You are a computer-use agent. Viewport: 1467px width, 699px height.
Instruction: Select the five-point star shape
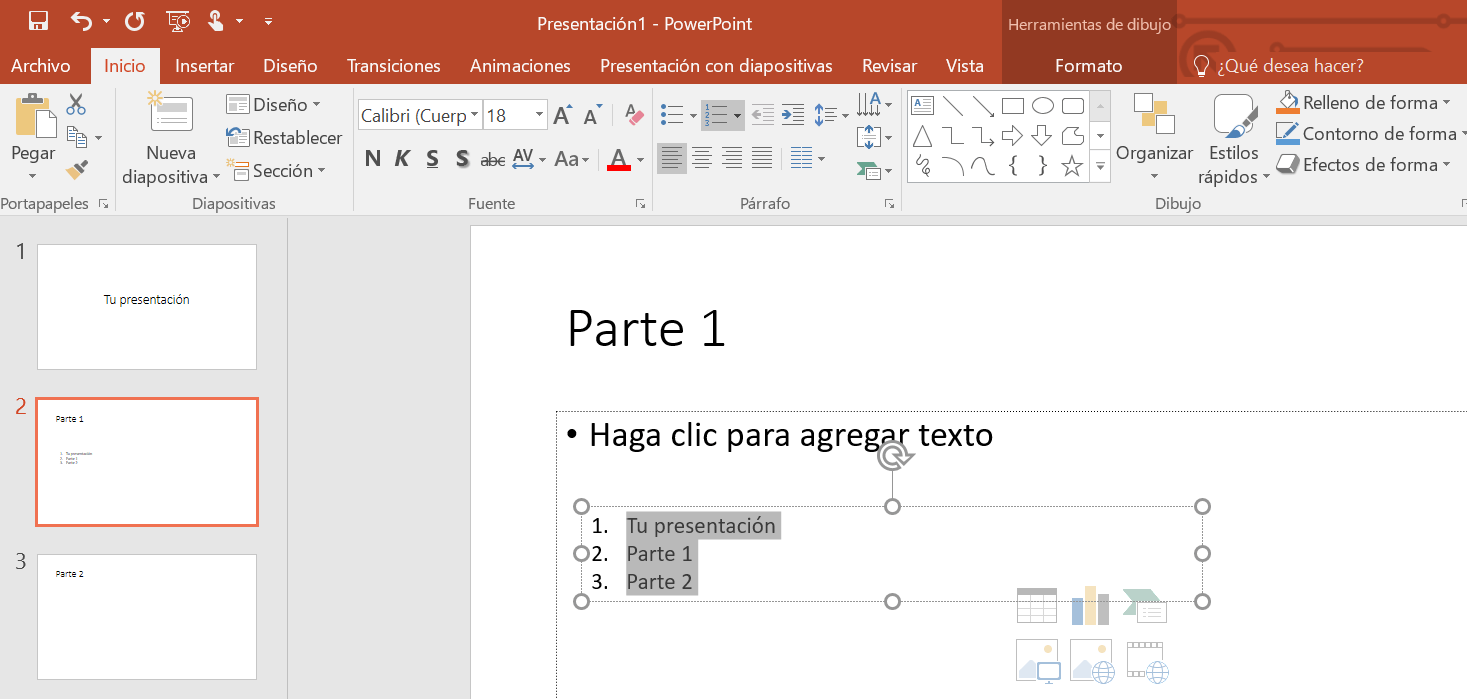[x=1072, y=166]
